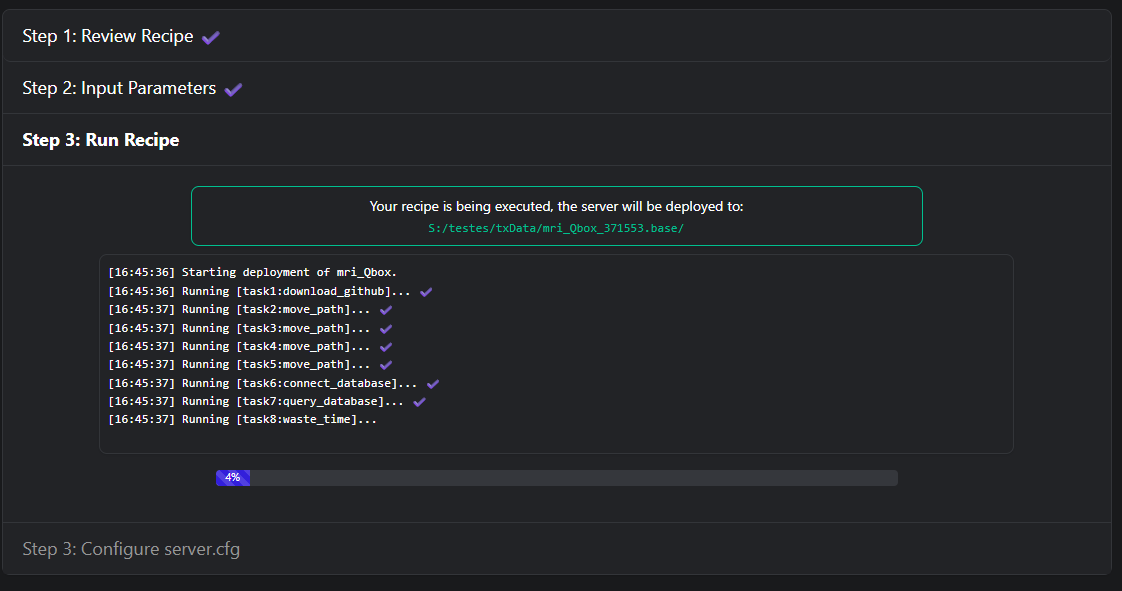The image size is (1122, 591).
Task: Expand the Step 1: Review Recipe section
Action: click(108, 36)
